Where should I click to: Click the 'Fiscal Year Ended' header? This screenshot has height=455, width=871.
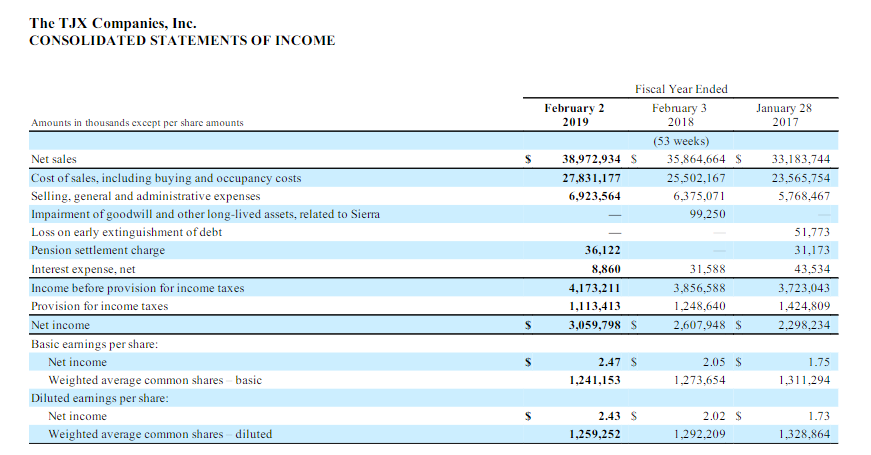click(681, 89)
